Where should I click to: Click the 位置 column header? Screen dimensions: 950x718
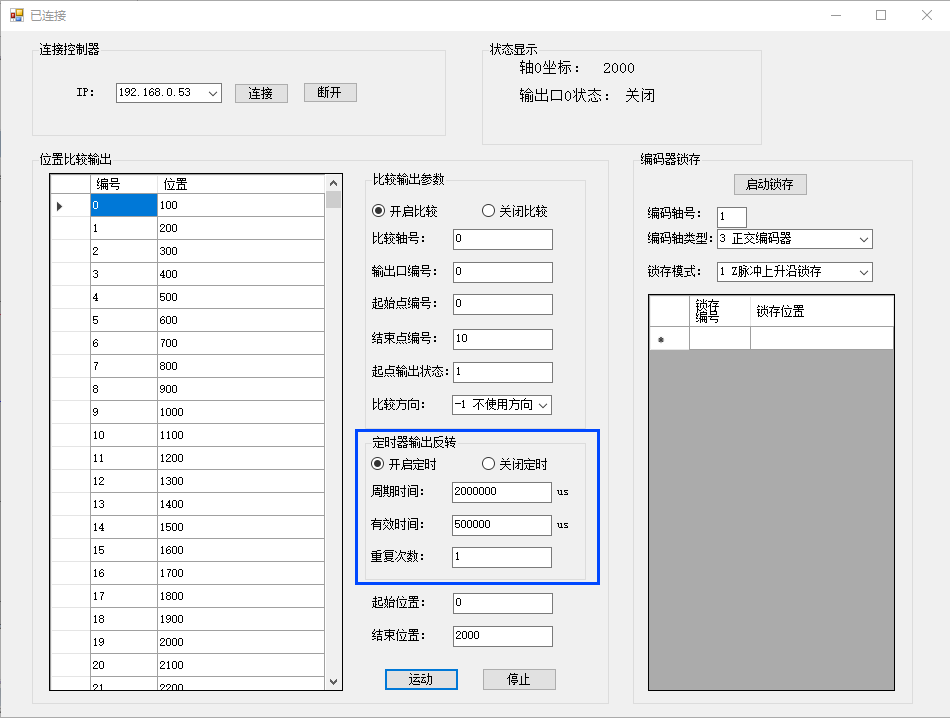pyautogui.click(x=241, y=184)
